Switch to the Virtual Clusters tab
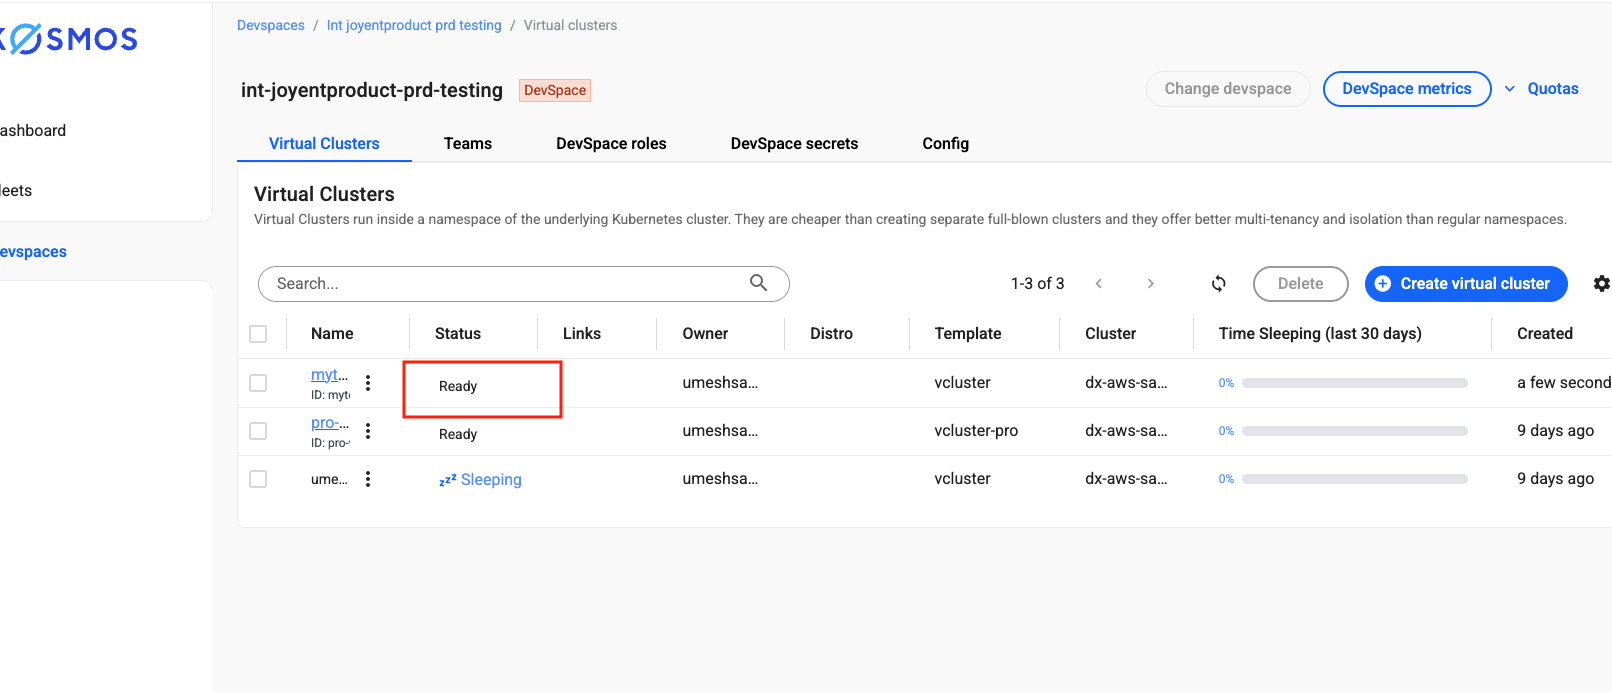Image resolution: width=1612 pixels, height=693 pixels. pyautogui.click(x=324, y=144)
